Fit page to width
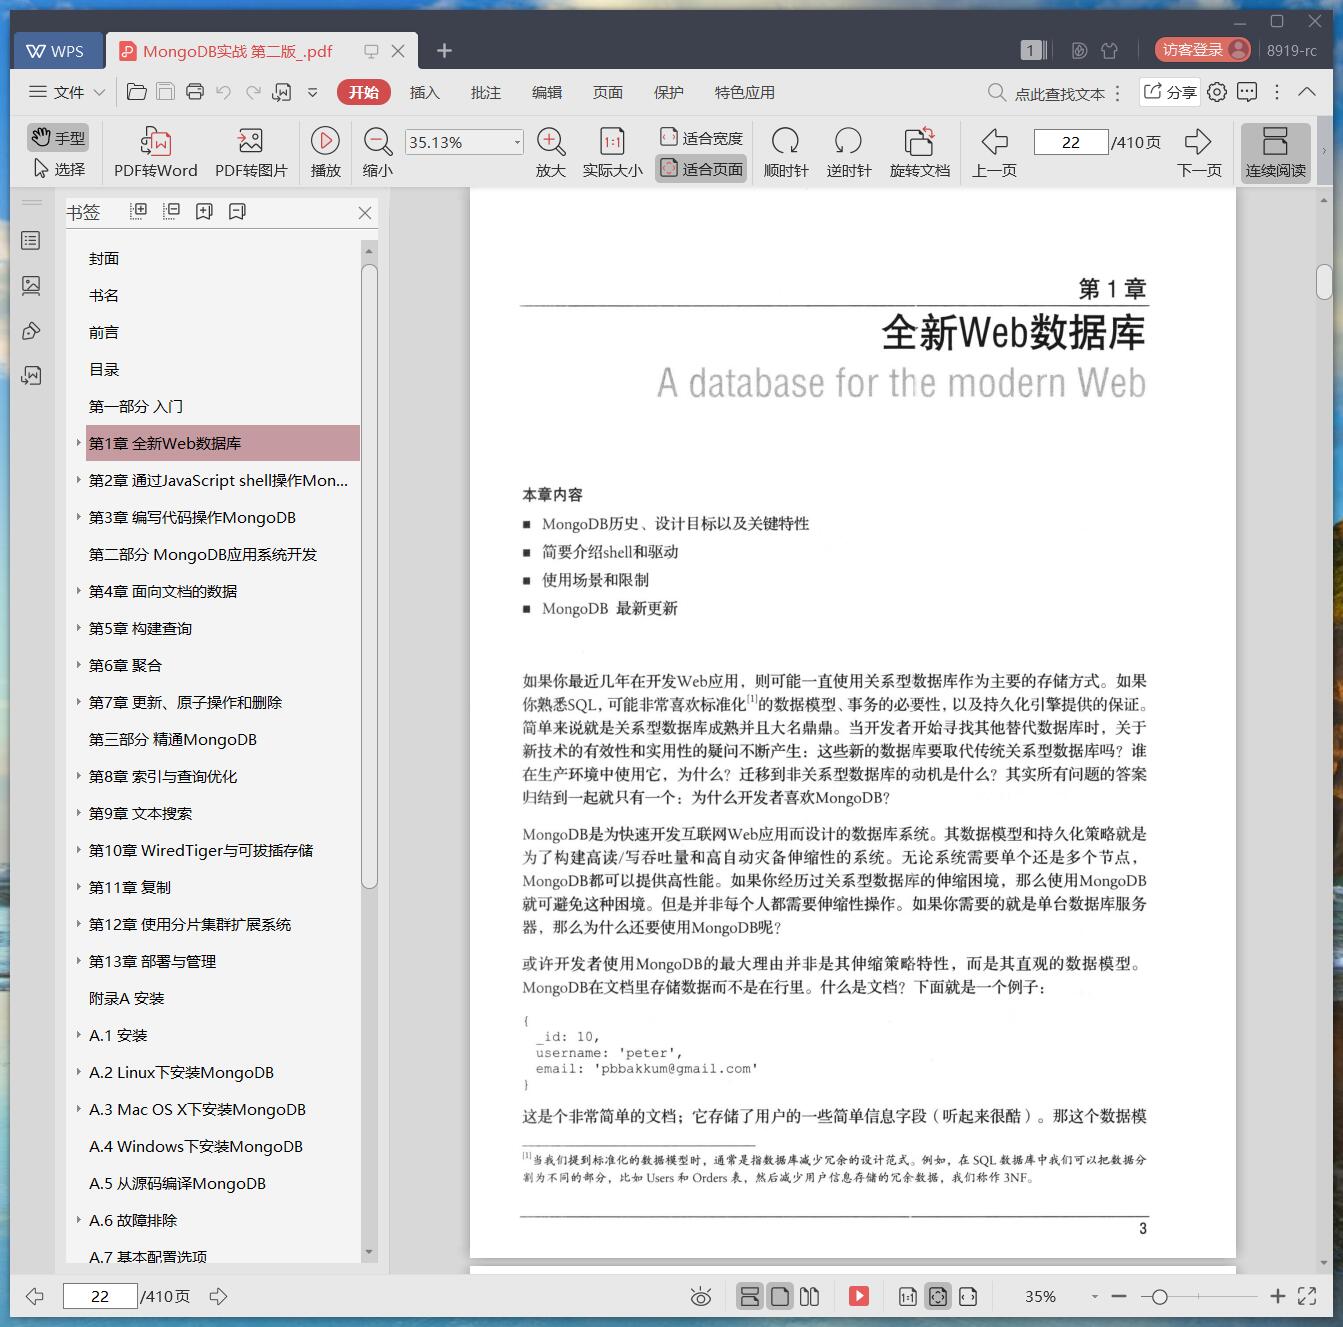This screenshot has height=1327, width=1343. [x=701, y=137]
